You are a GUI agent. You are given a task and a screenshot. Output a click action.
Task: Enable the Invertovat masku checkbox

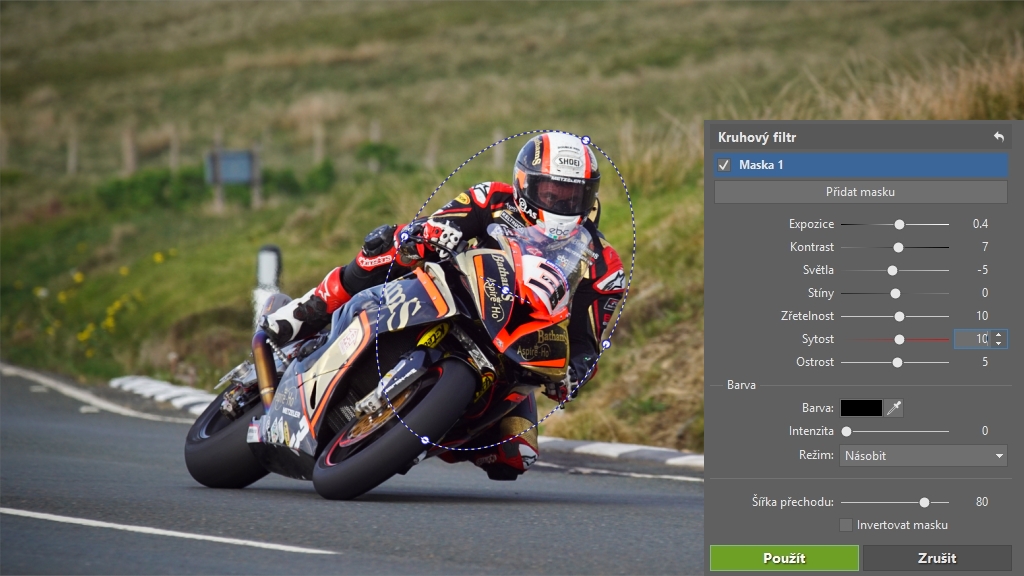(x=846, y=525)
